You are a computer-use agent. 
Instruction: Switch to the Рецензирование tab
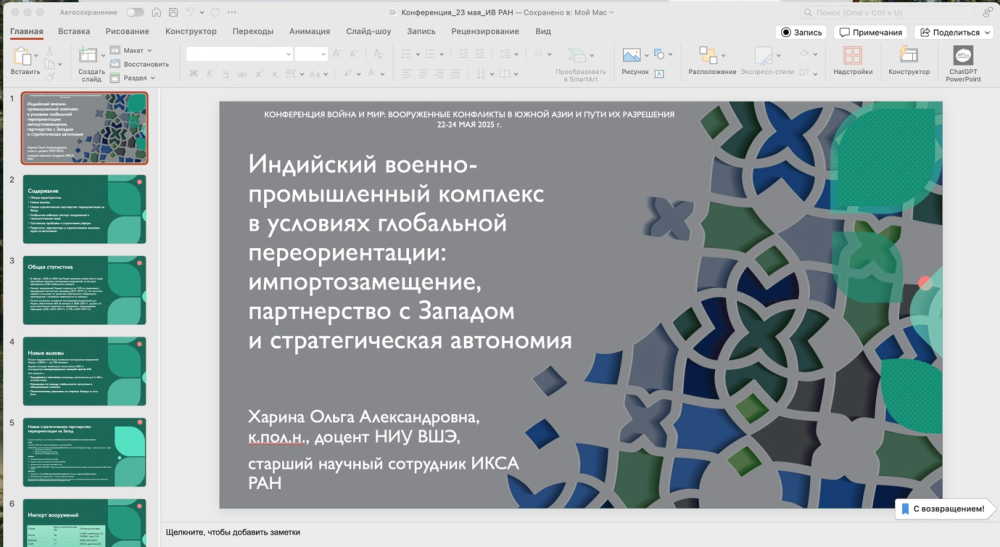[x=485, y=31]
